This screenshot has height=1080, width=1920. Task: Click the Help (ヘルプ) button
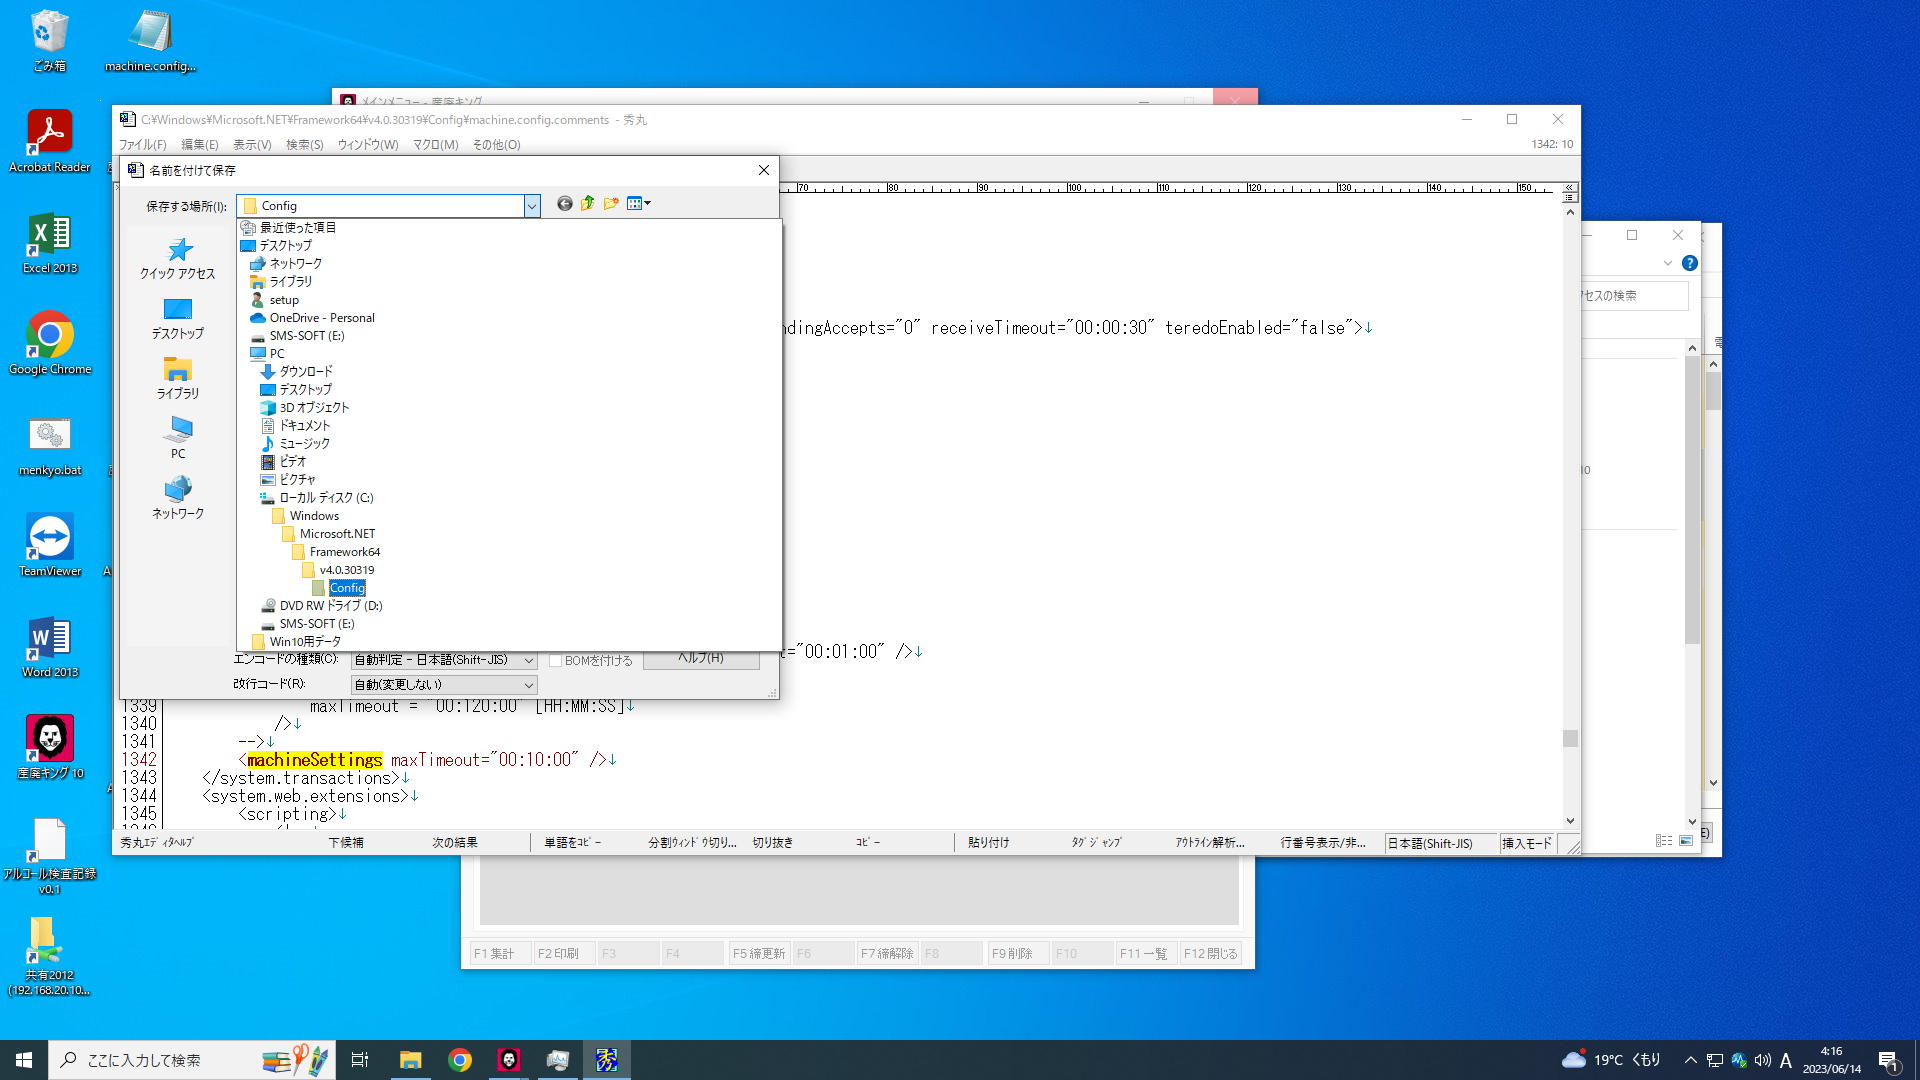coord(701,659)
